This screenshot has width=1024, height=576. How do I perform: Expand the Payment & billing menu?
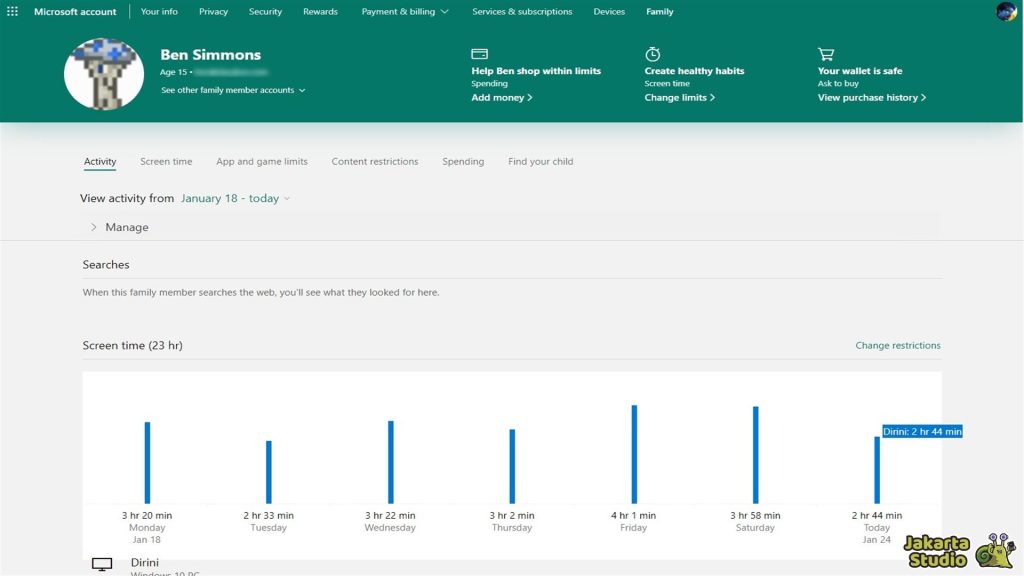(405, 12)
